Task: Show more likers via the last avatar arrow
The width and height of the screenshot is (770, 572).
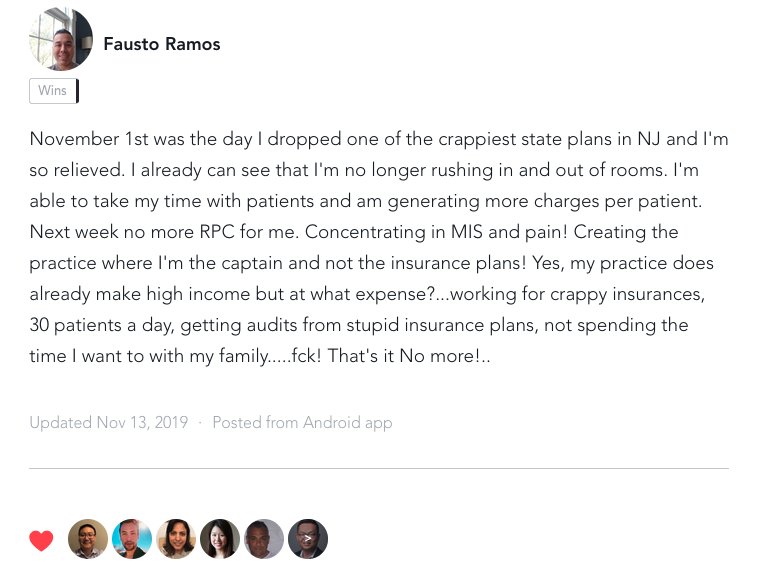Action: 308,539
